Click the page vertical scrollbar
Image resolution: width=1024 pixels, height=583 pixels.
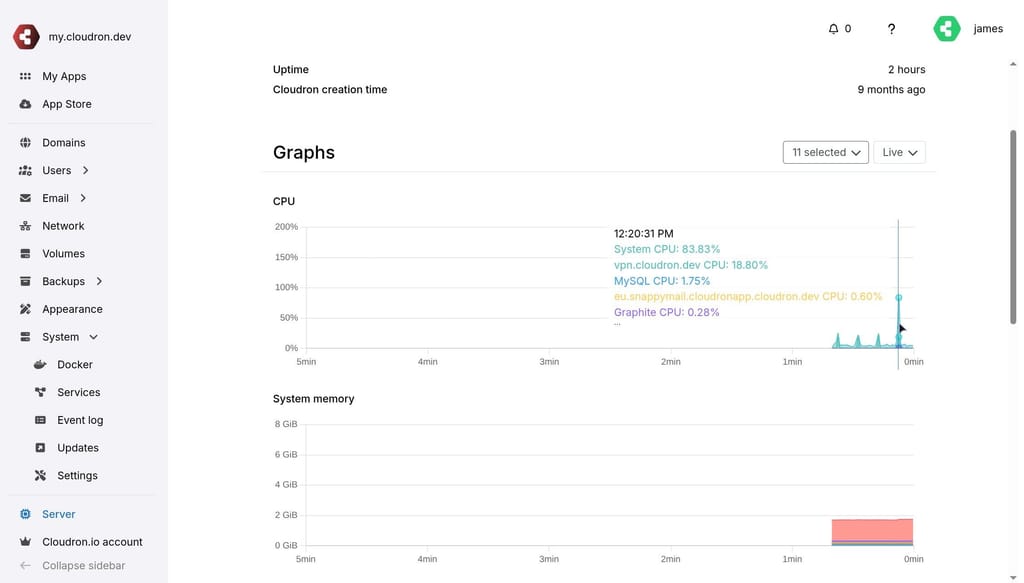pos(1013,227)
